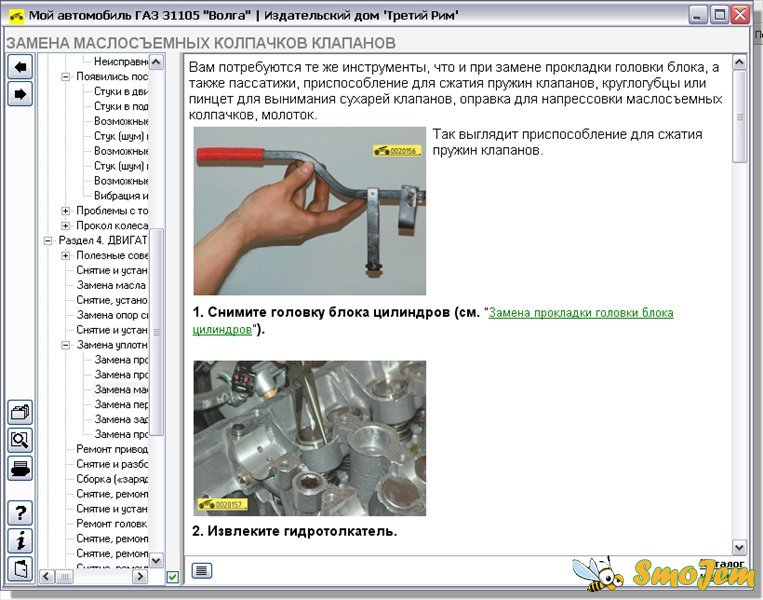The width and height of the screenshot is (763, 600).
Task: Select the 'Неисправн' tree item
Action: pyautogui.click(x=121, y=61)
